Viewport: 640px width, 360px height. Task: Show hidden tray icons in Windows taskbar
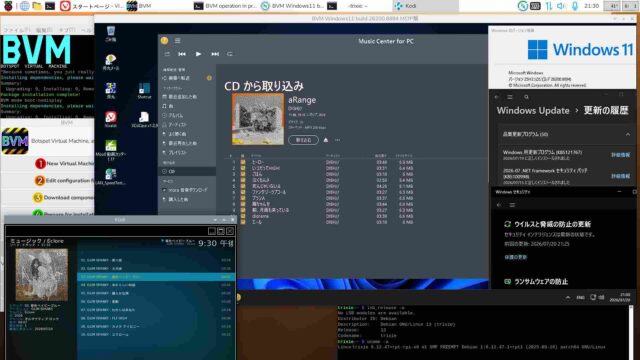568,298
